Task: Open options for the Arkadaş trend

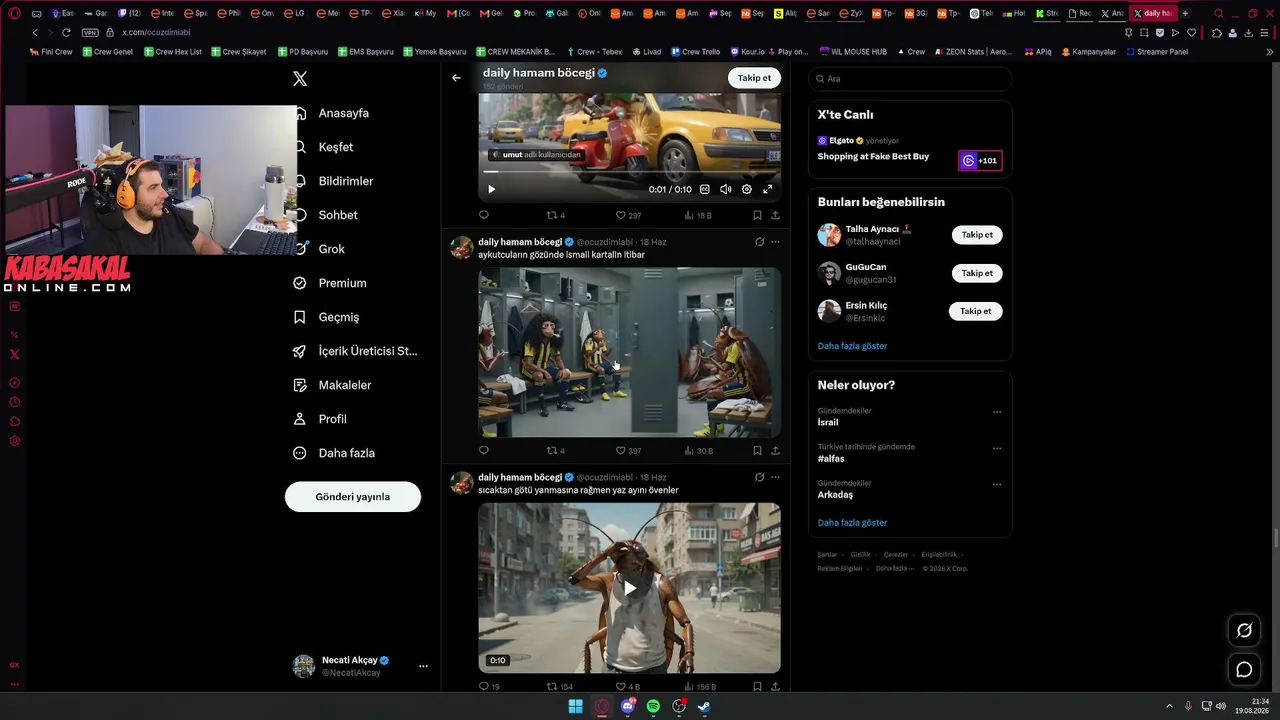Action: coord(997,484)
